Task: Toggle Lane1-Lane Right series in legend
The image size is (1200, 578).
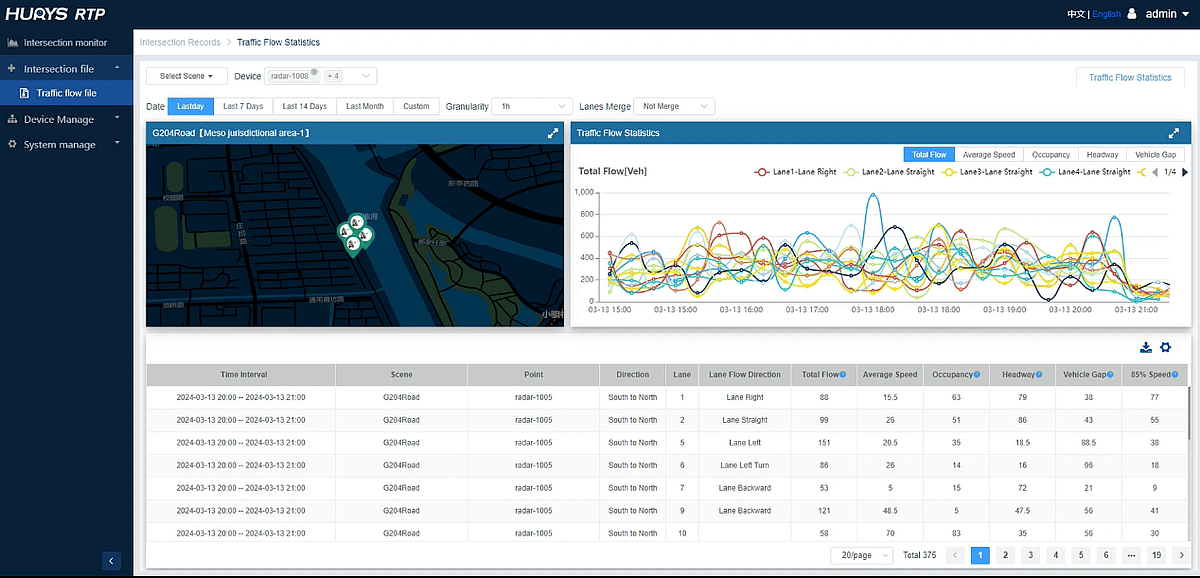Action: point(796,172)
